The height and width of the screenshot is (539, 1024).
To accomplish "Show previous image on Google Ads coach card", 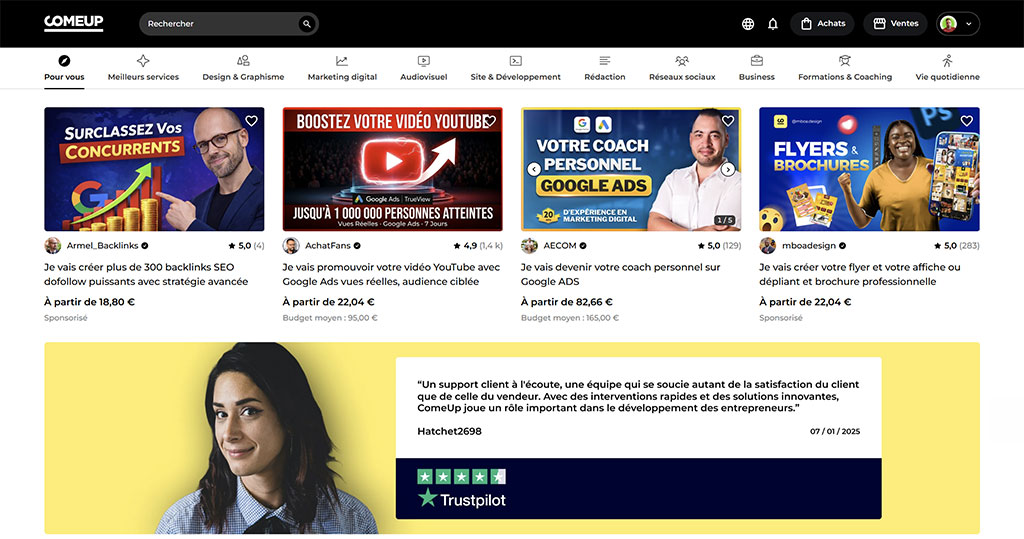I will pos(535,169).
